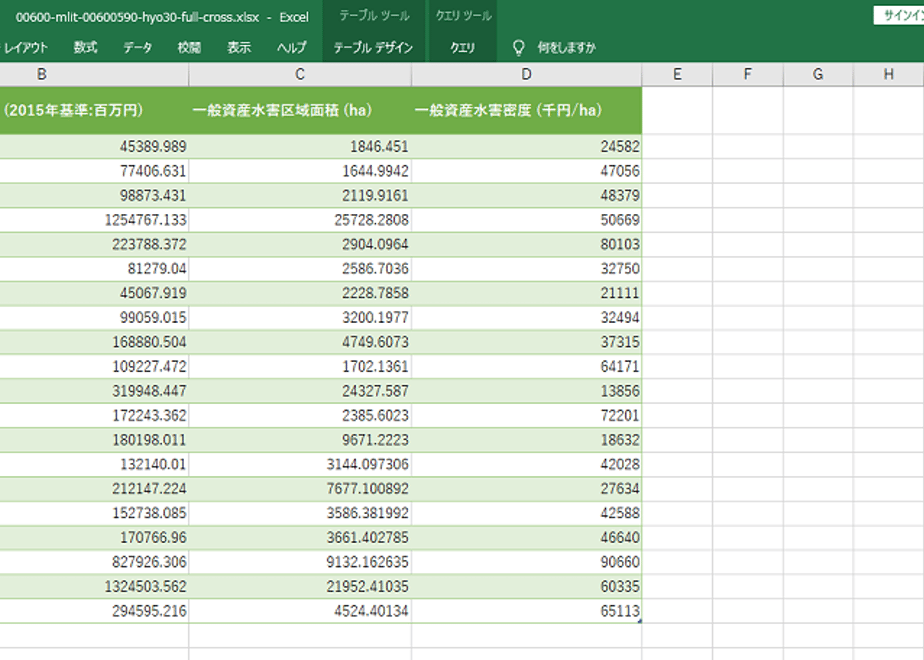The image size is (924, 660).
Task: Select cell with value 48379
Action: pos(526,196)
